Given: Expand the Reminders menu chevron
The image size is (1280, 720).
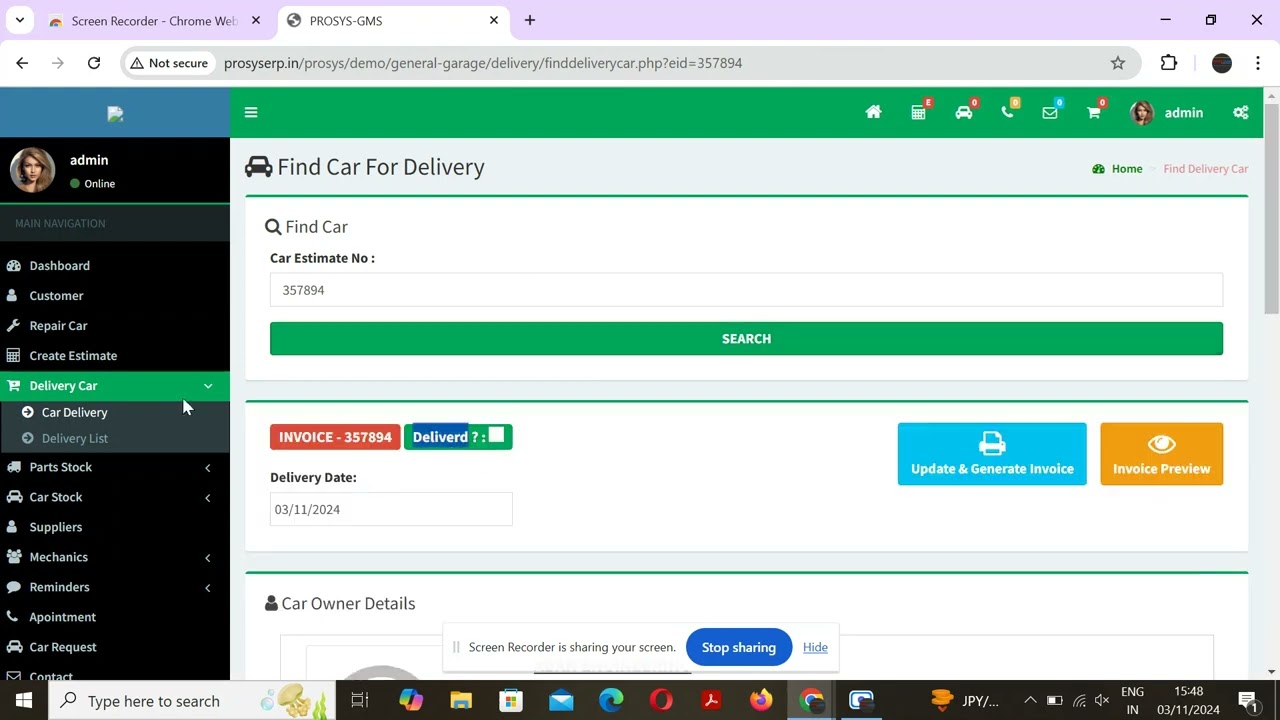Looking at the screenshot, I should coord(208,587).
